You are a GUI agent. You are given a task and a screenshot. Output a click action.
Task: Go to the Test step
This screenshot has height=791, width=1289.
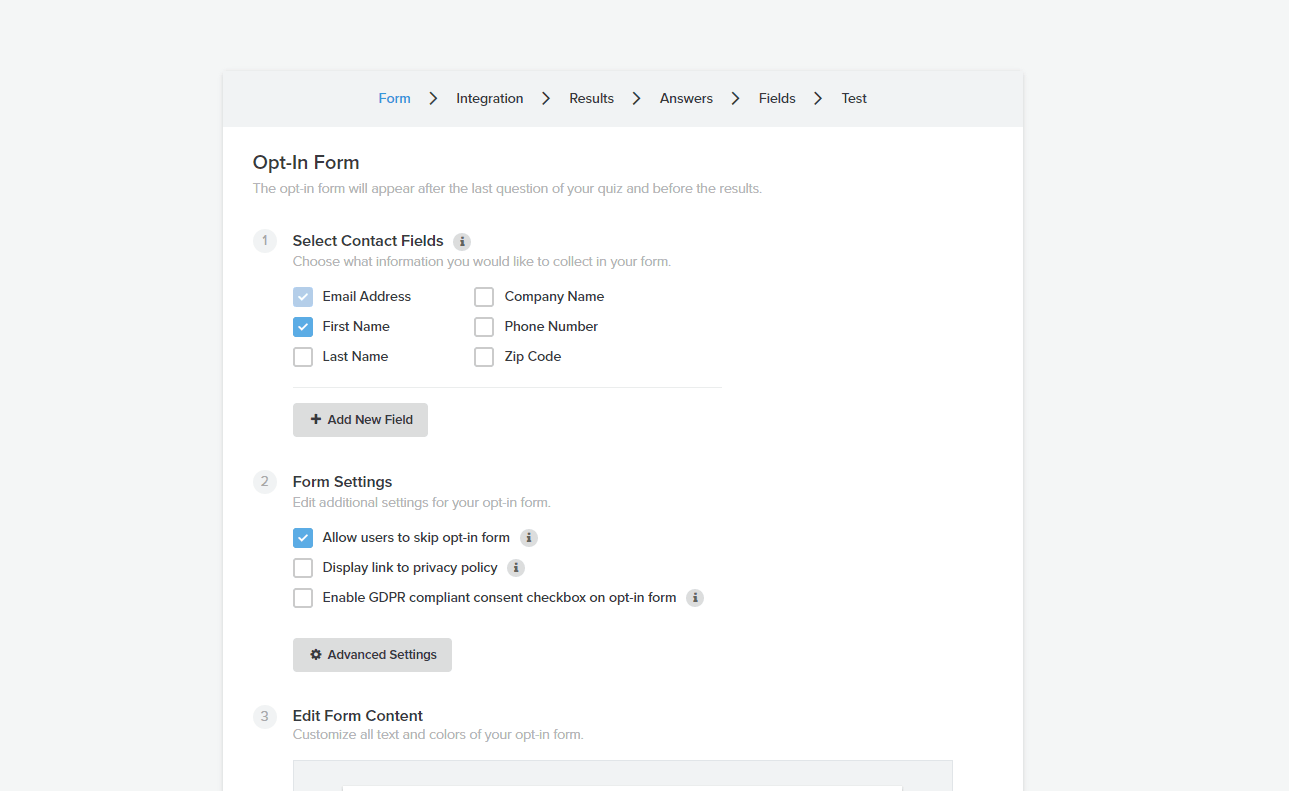(854, 98)
